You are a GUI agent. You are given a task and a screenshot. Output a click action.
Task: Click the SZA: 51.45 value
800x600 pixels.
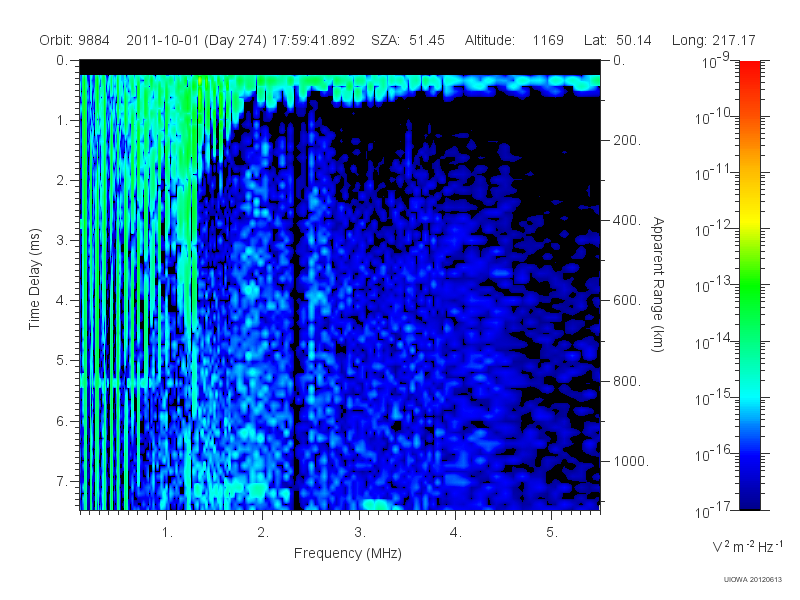[408, 40]
